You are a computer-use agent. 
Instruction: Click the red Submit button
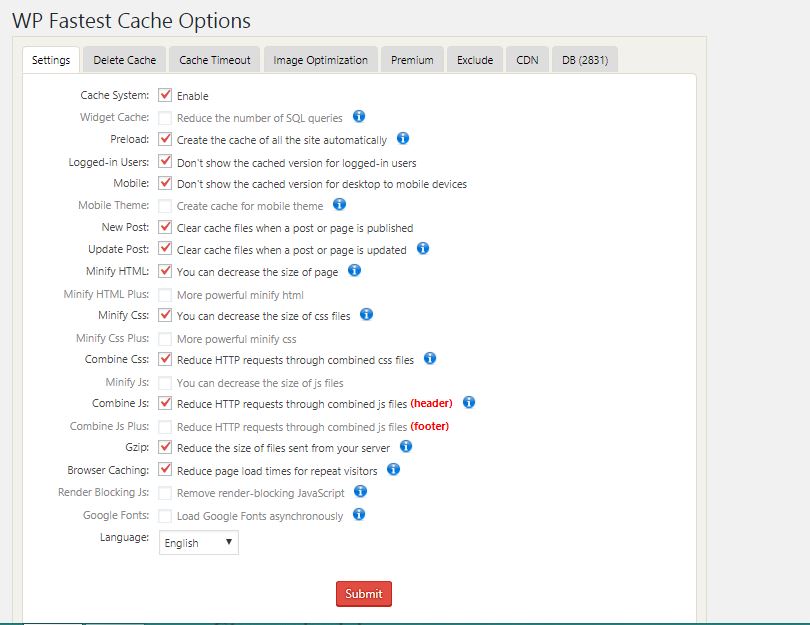364,593
